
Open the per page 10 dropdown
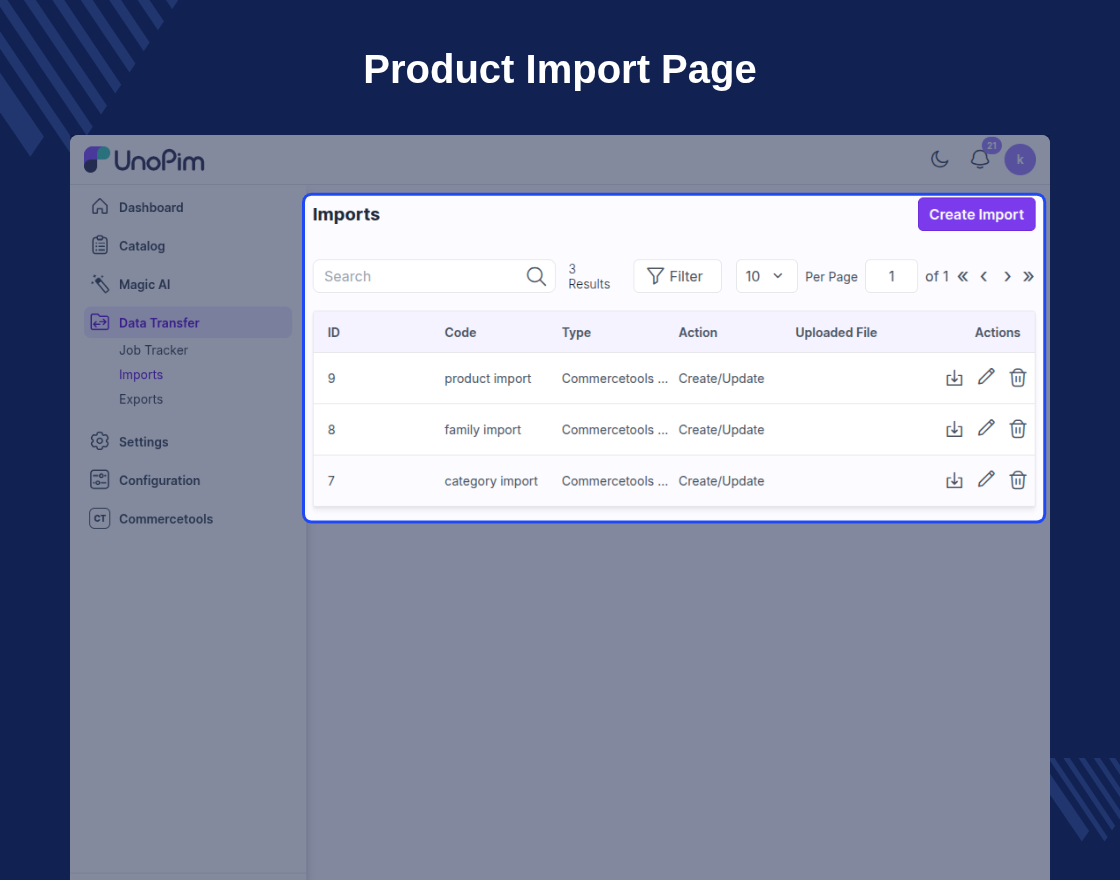pos(766,276)
